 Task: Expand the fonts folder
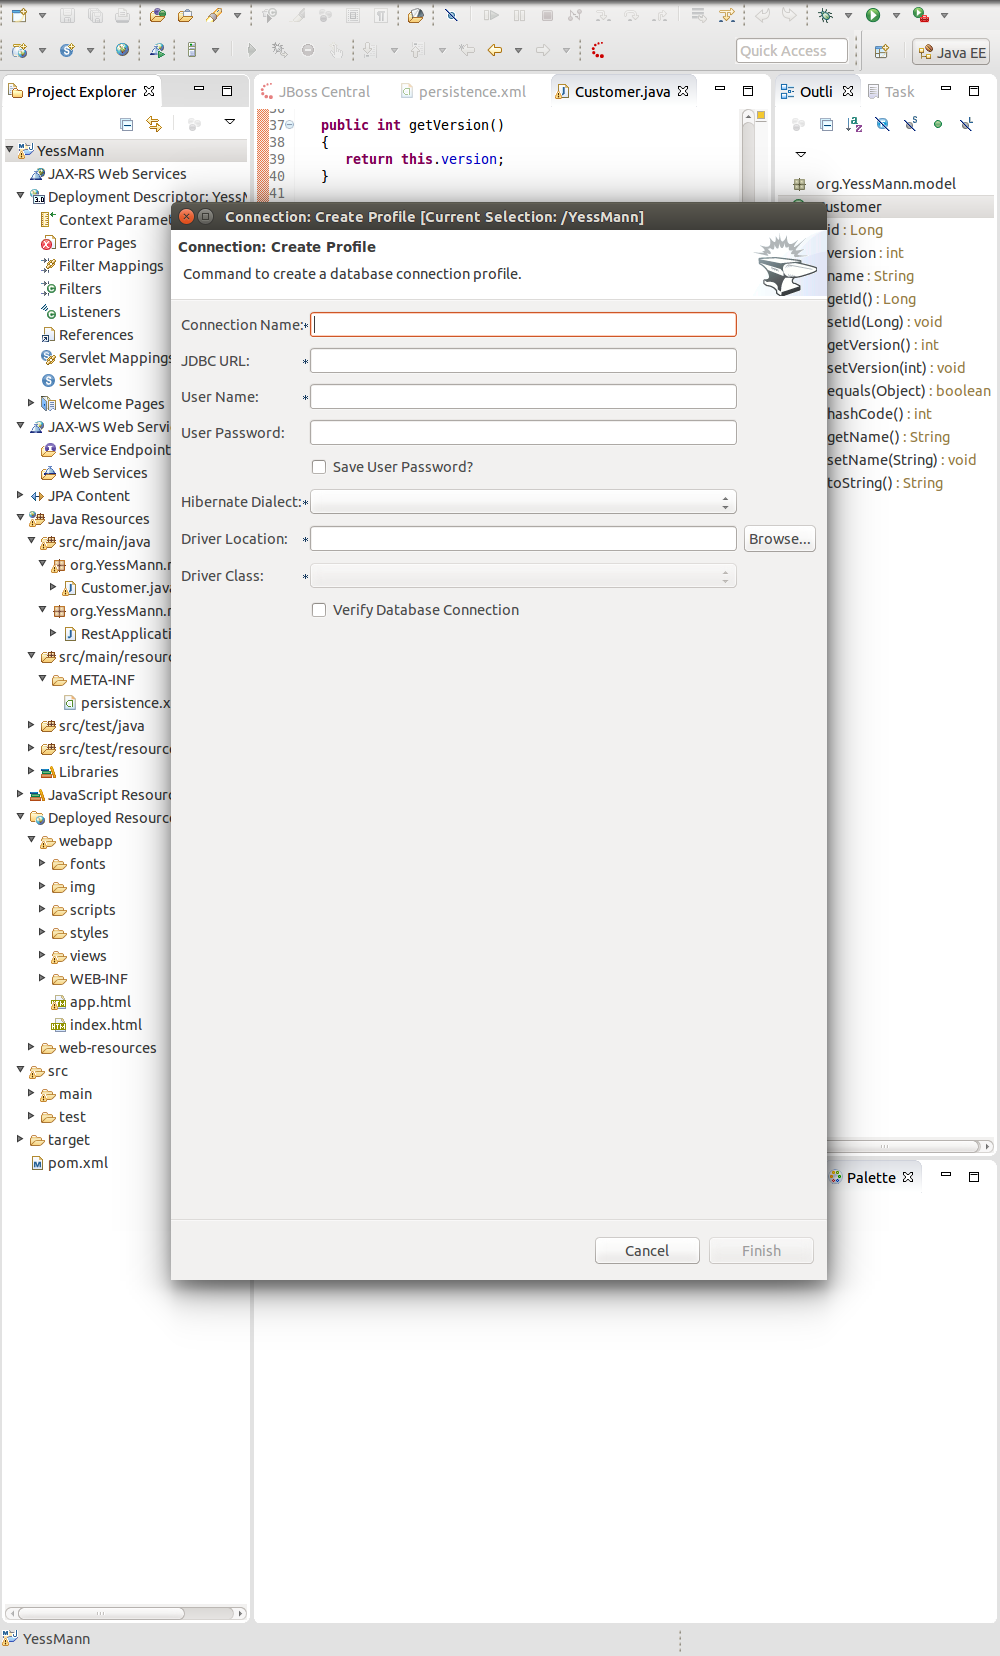(x=42, y=863)
